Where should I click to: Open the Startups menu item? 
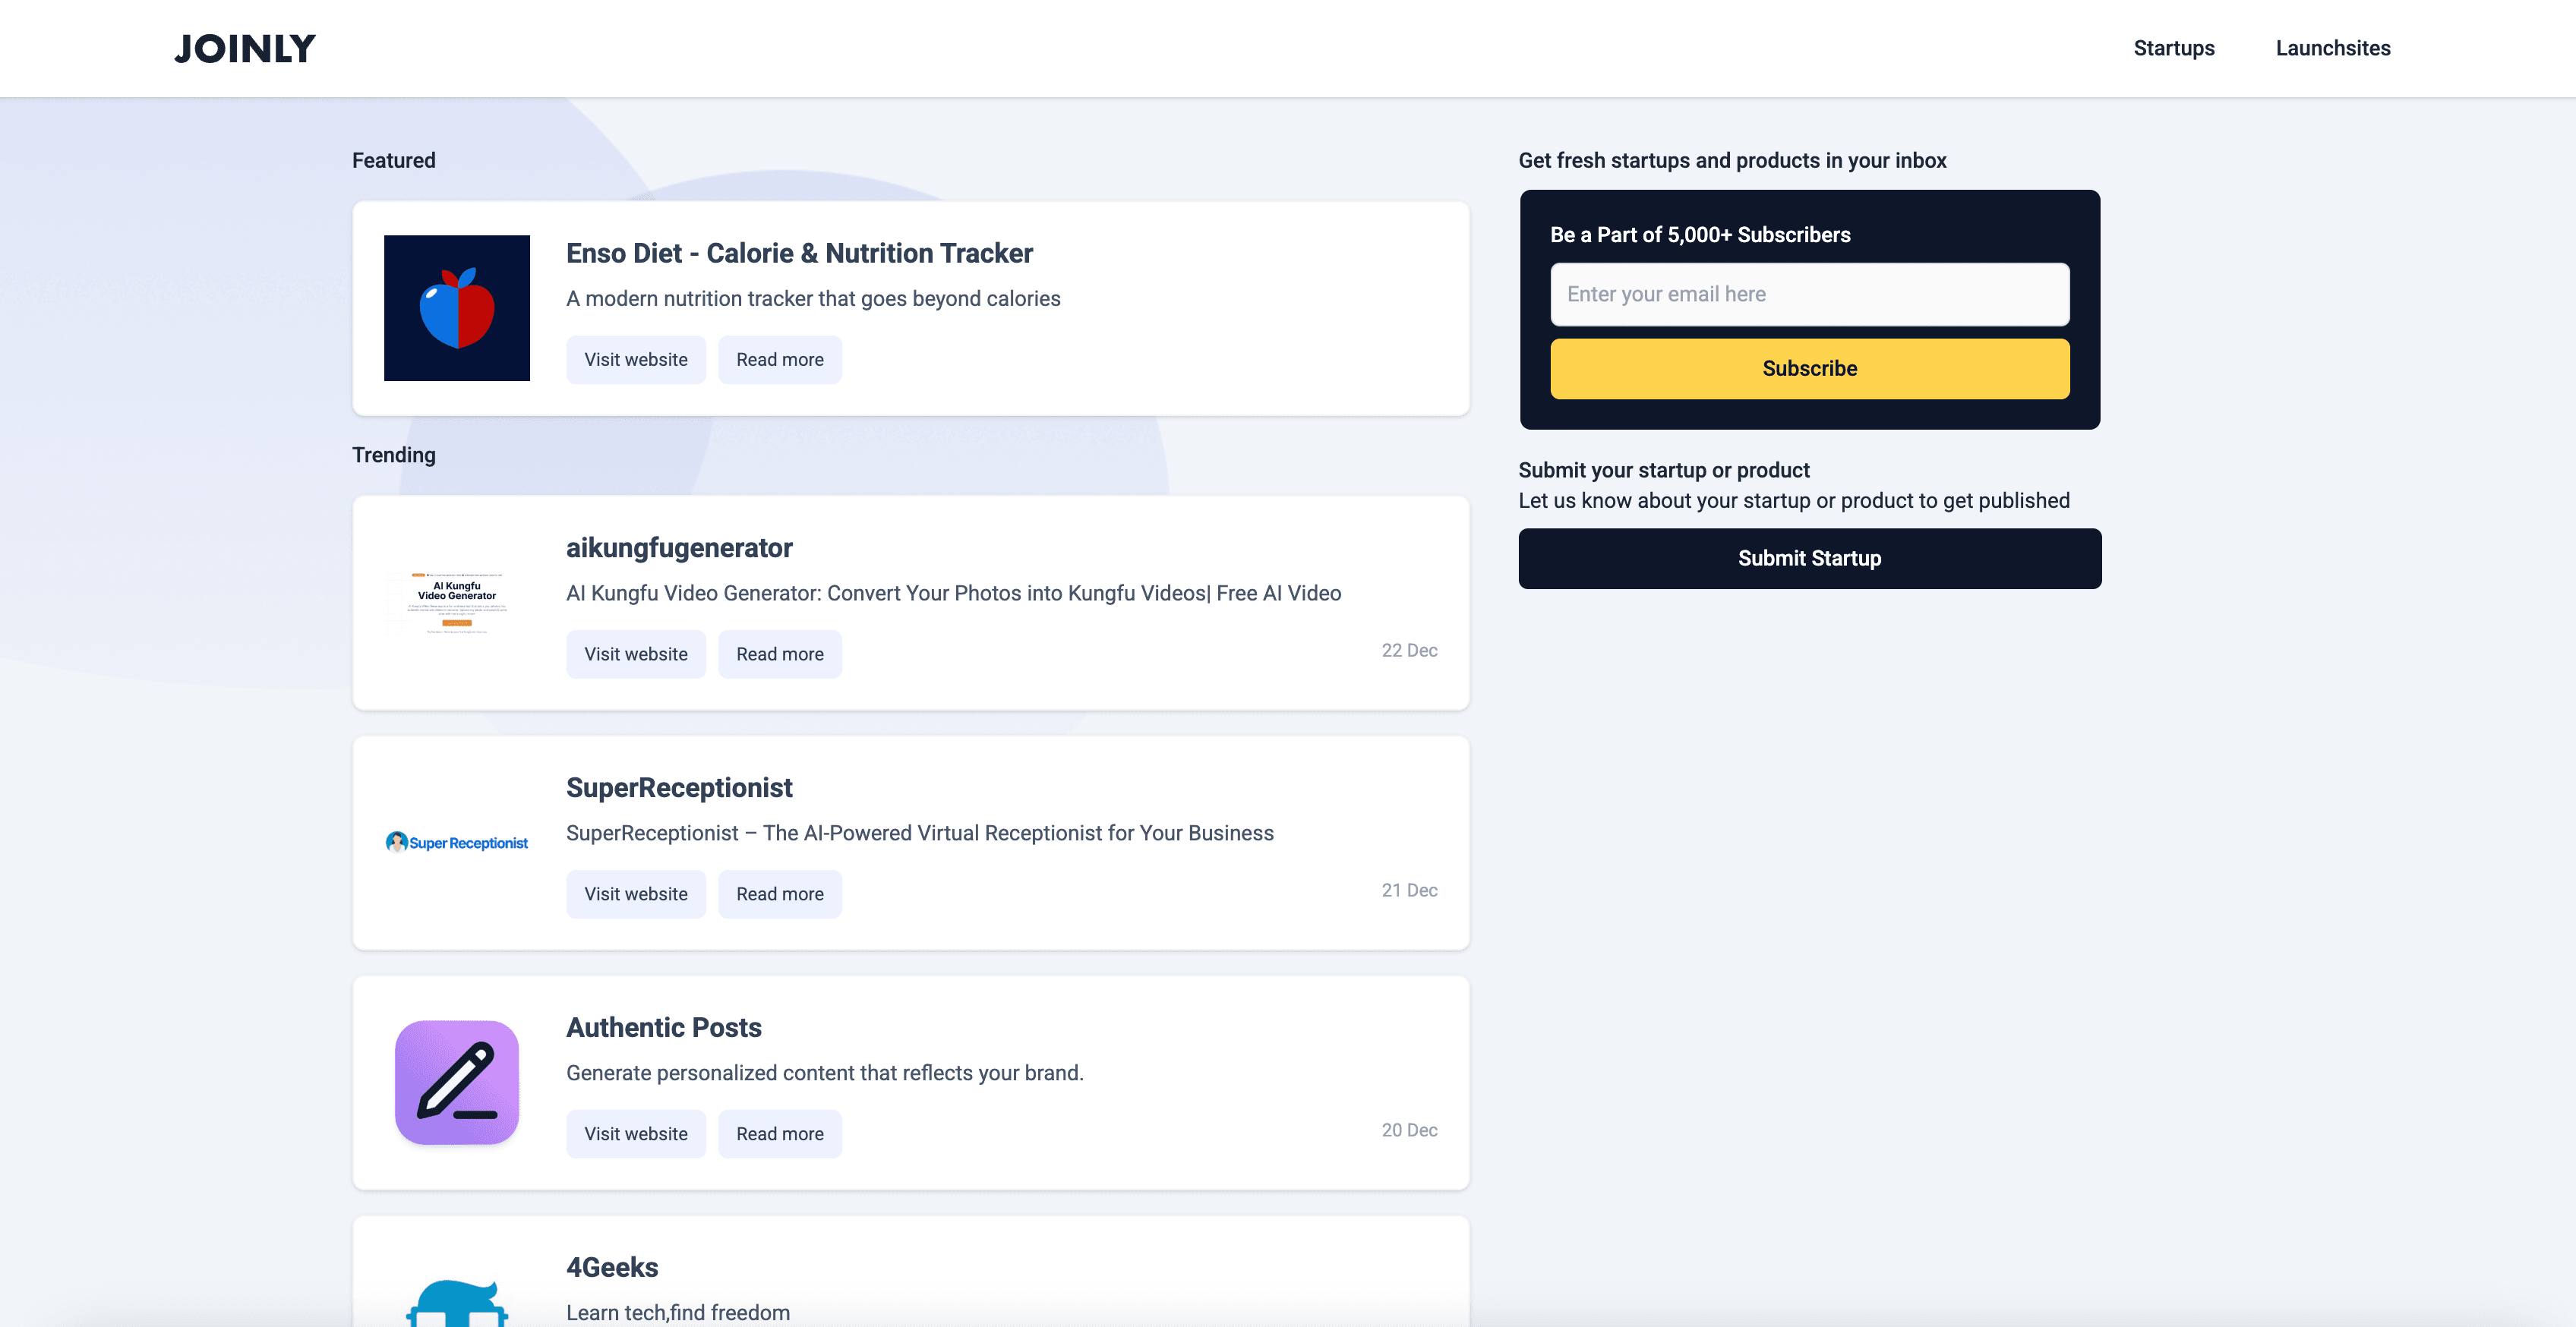point(2173,48)
